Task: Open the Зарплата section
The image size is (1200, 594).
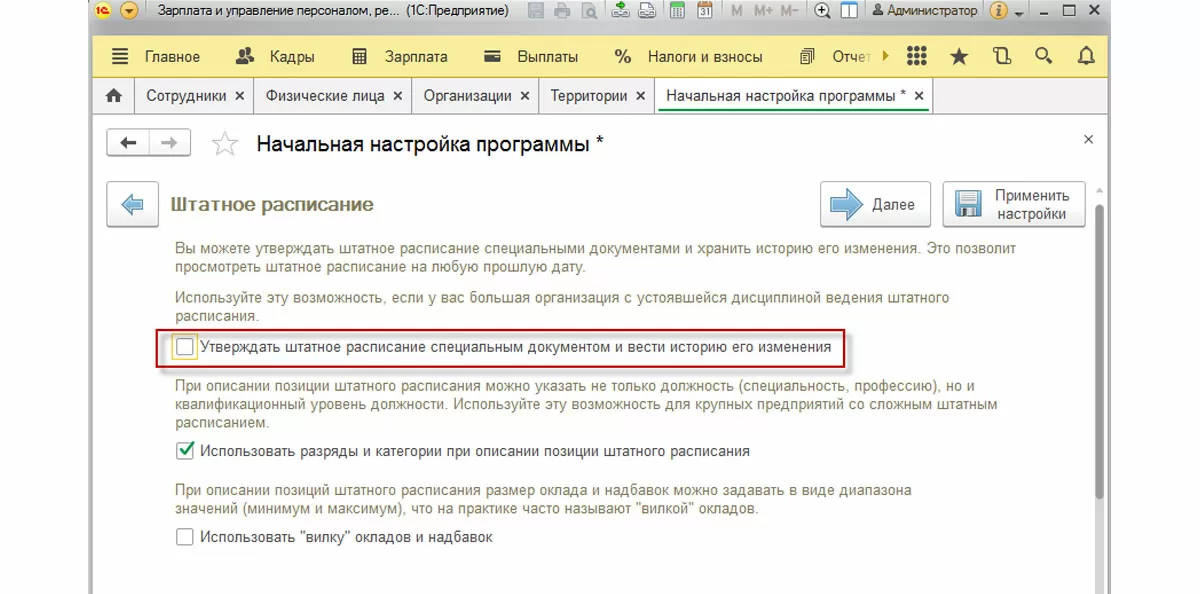Action: coord(400,56)
